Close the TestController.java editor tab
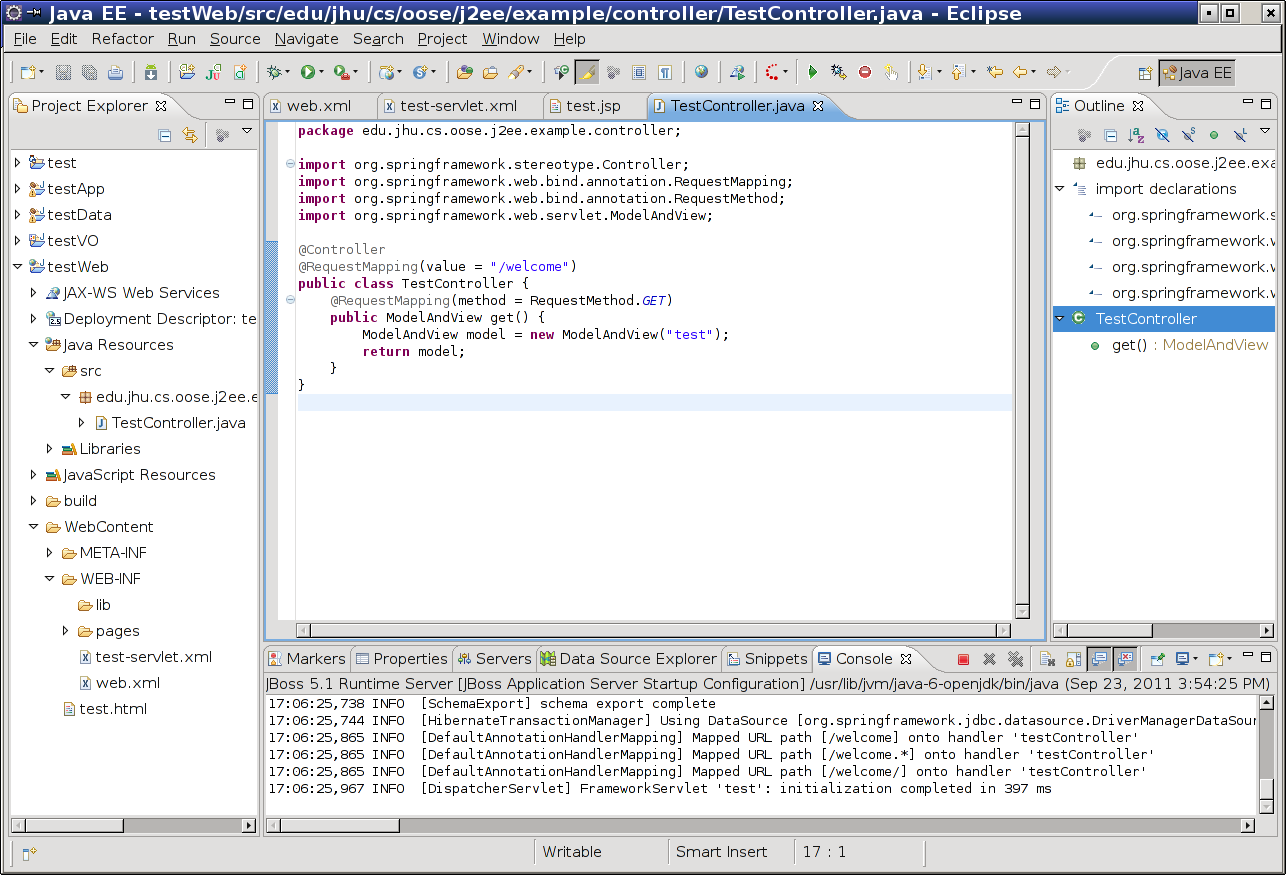Image resolution: width=1286 pixels, height=875 pixels. [x=817, y=106]
